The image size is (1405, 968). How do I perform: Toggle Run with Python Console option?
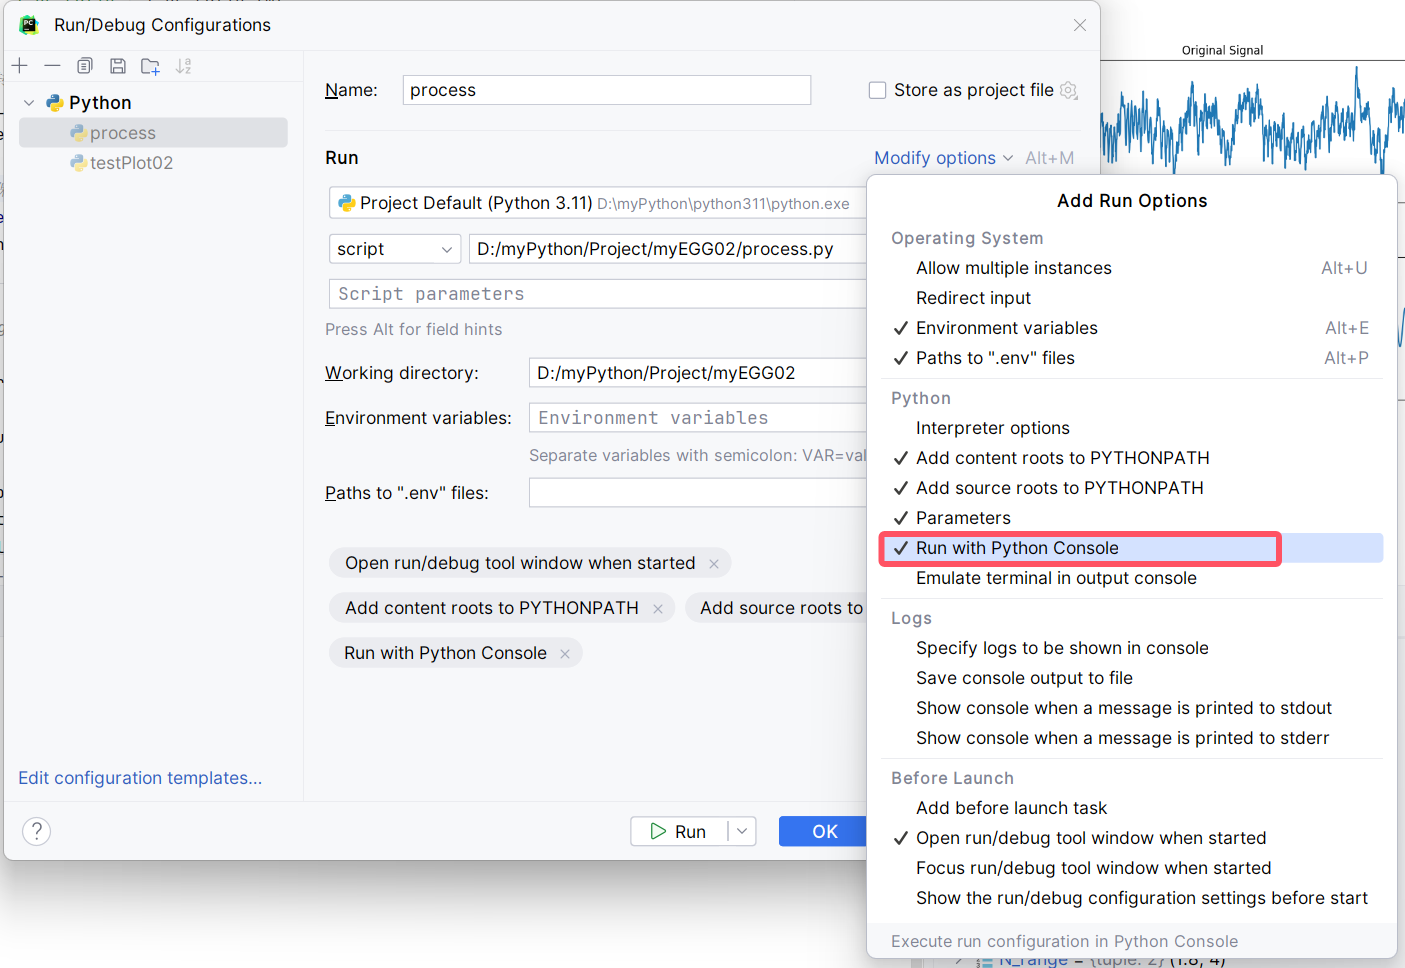pos(1132,548)
